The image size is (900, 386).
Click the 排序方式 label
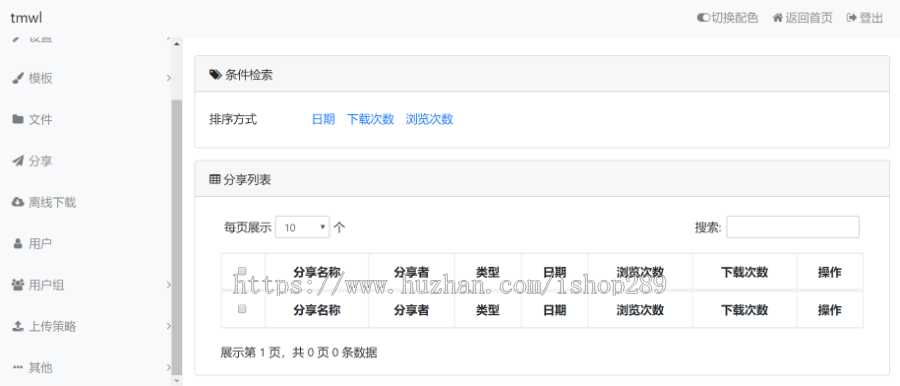[233, 119]
